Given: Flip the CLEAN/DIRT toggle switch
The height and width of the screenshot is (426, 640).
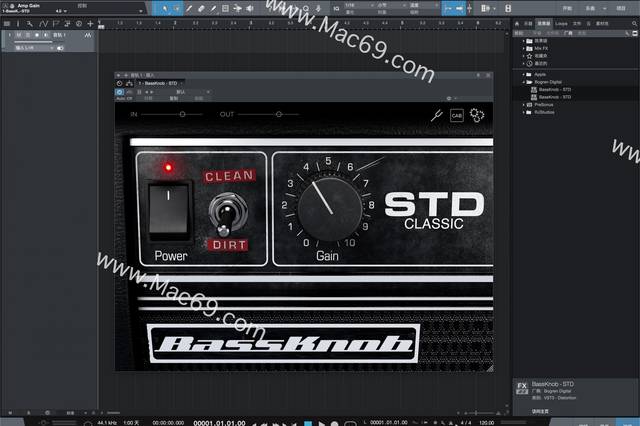Looking at the screenshot, I should point(227,214).
